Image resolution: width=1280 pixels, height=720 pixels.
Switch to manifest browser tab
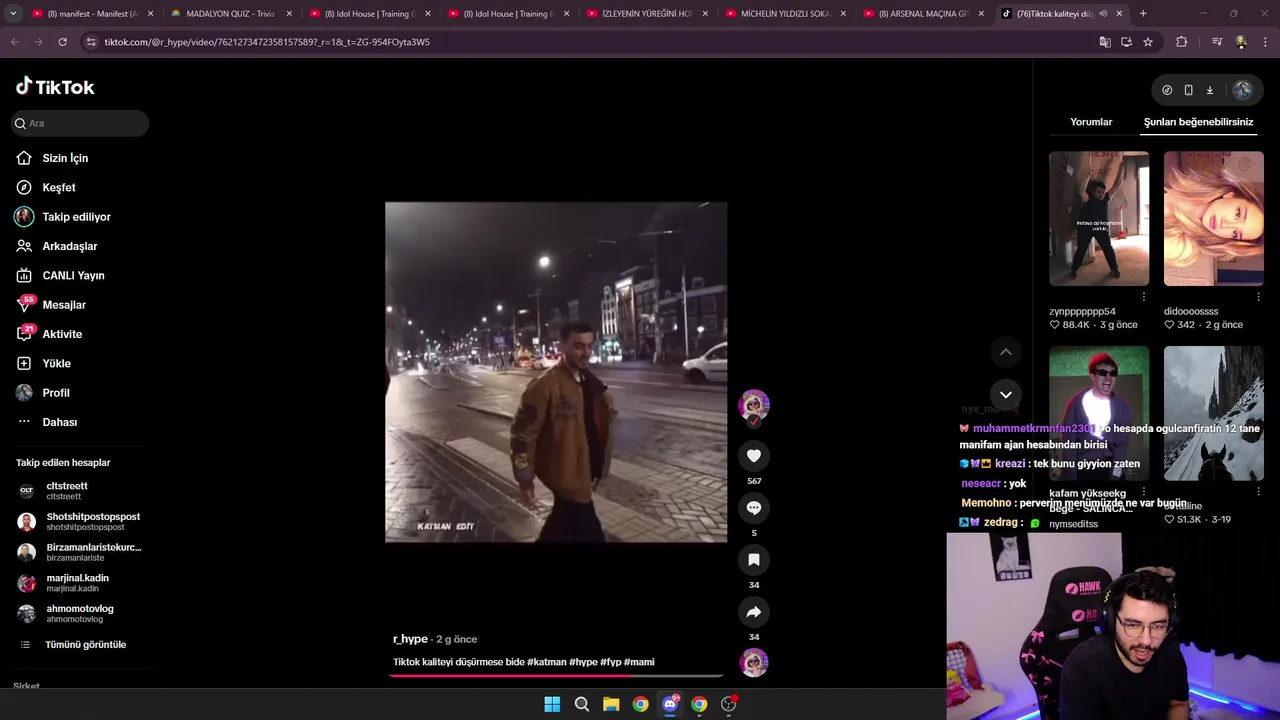pos(92,14)
